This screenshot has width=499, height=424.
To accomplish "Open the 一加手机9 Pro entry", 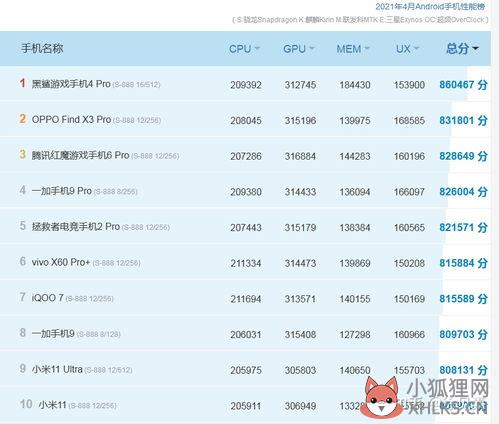I will 62,191.
